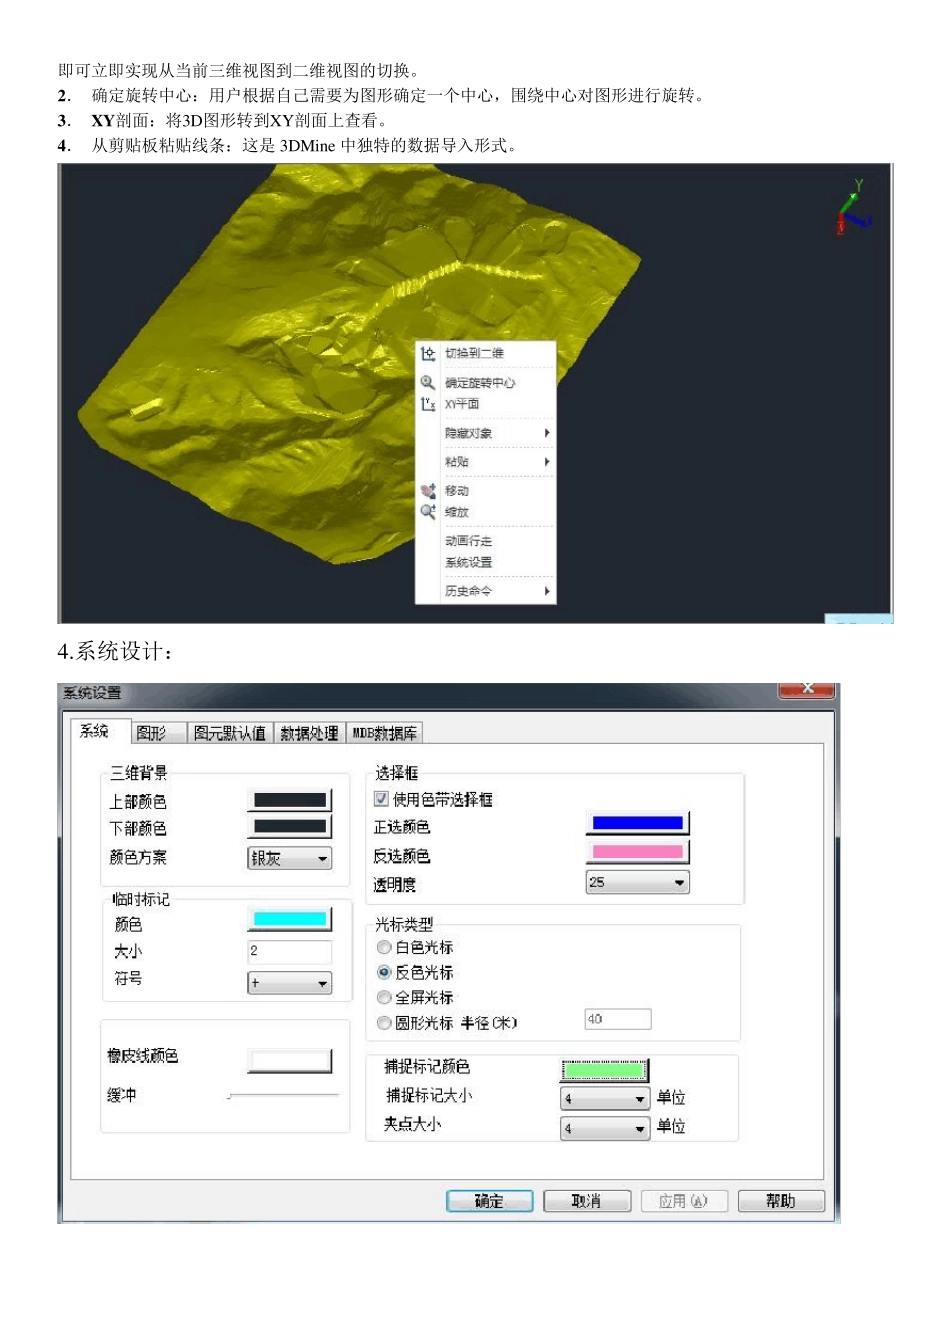
Task: Close the 系统设置 dialog
Action: pos(808,690)
